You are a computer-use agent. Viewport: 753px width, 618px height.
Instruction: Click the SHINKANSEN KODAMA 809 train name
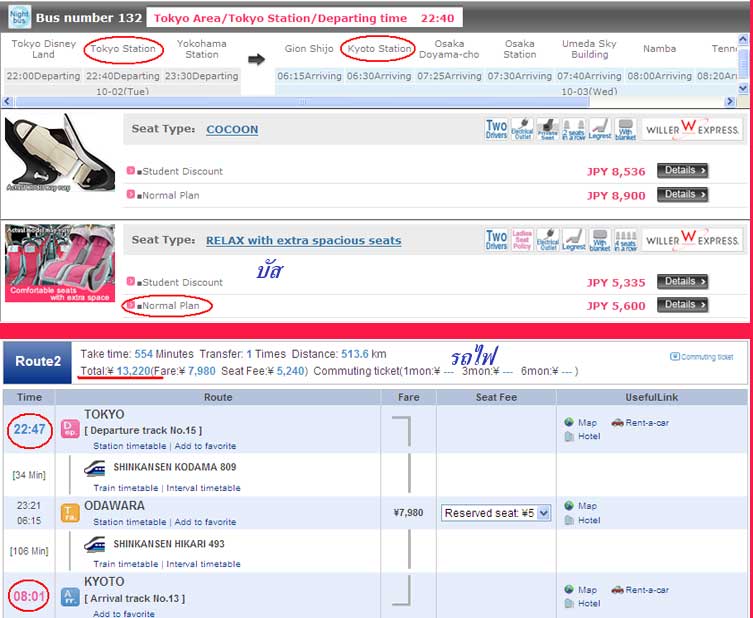coord(175,467)
